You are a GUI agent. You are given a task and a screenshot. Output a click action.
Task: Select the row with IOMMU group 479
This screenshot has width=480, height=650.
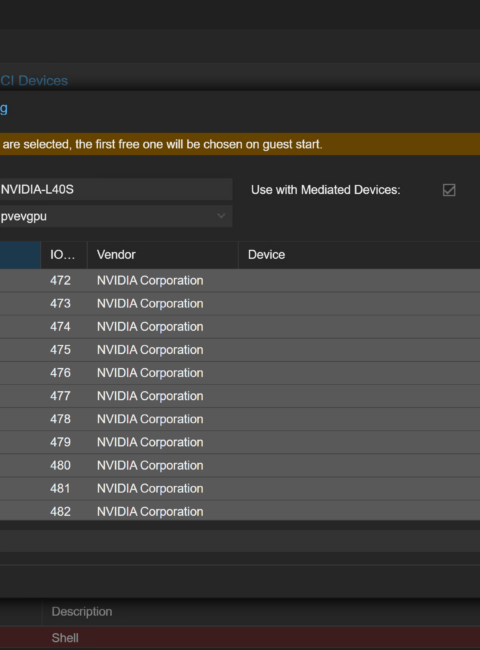(240, 442)
